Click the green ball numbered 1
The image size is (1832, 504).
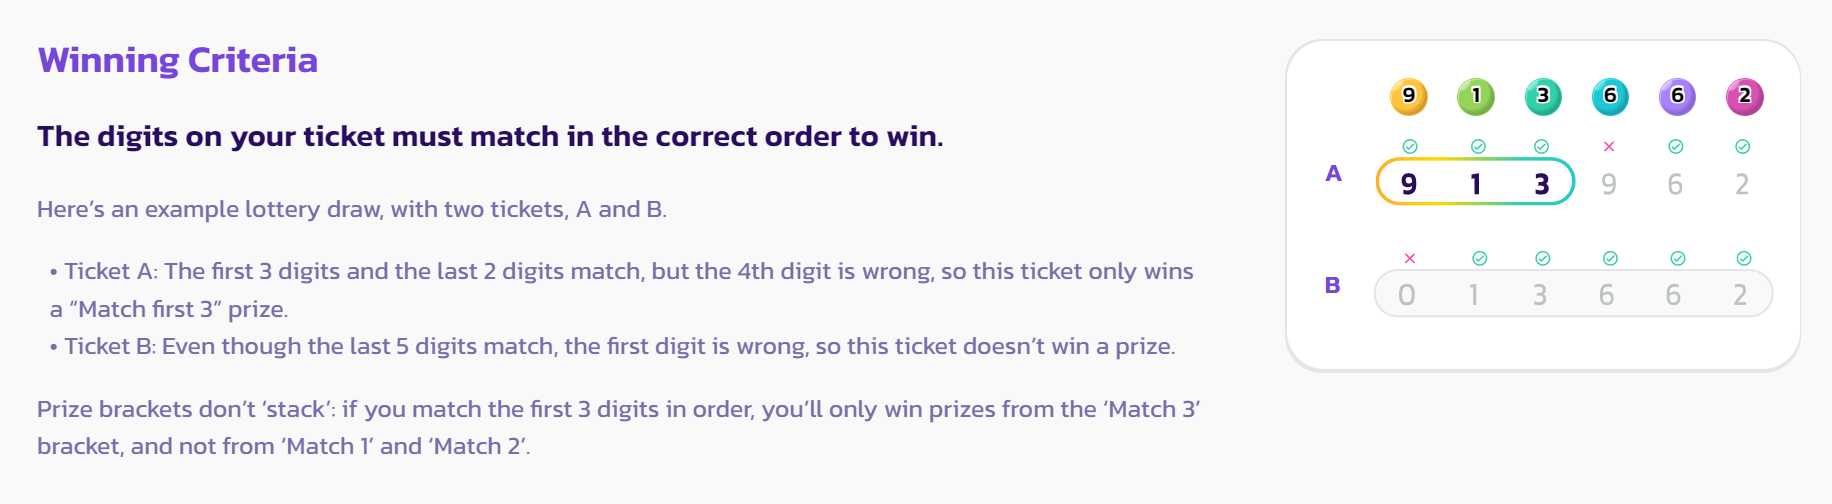click(x=1475, y=96)
